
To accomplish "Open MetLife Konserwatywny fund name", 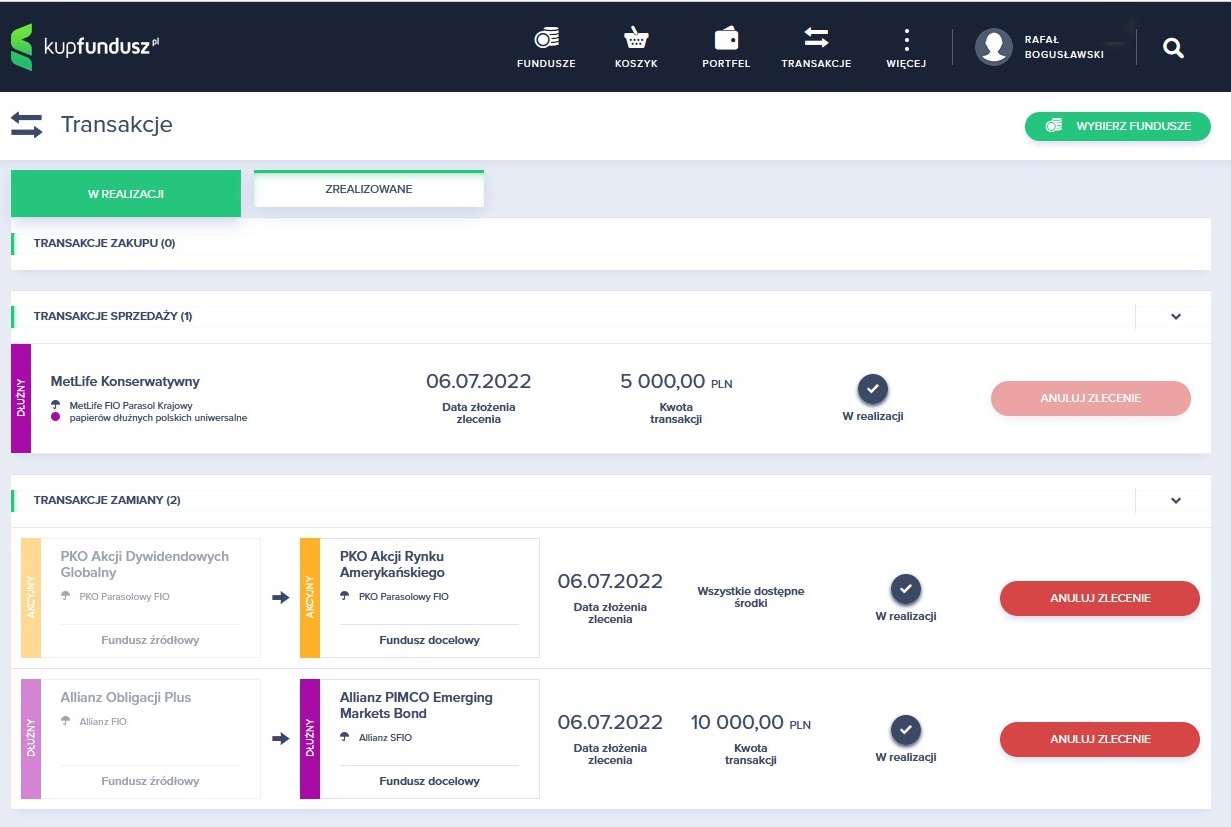I will pyautogui.click(x=125, y=381).
